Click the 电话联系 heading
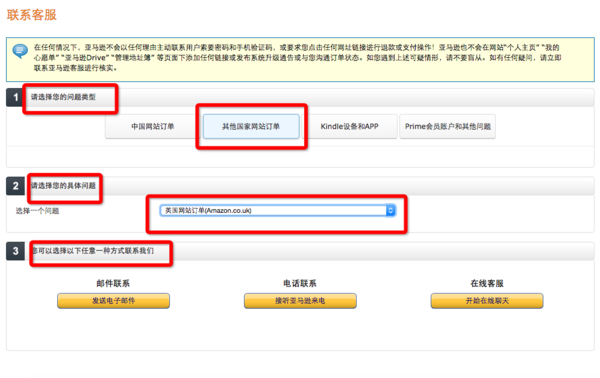The image size is (600, 378). click(300, 284)
